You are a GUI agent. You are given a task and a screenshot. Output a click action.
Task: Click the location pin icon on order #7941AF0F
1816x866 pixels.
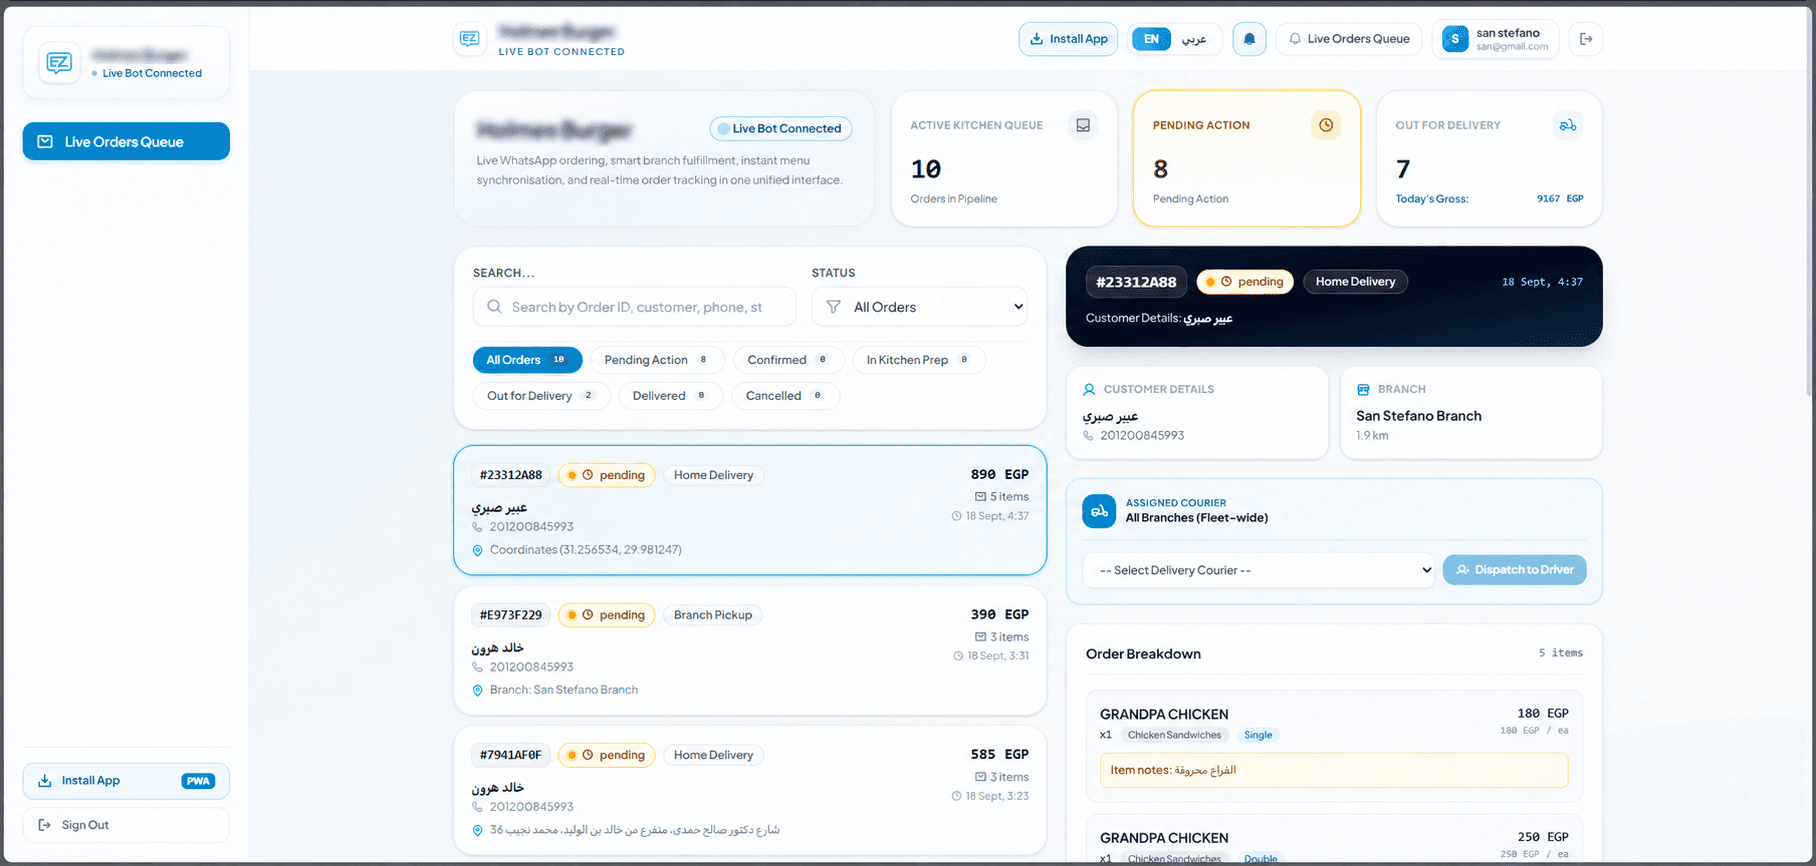tap(477, 830)
